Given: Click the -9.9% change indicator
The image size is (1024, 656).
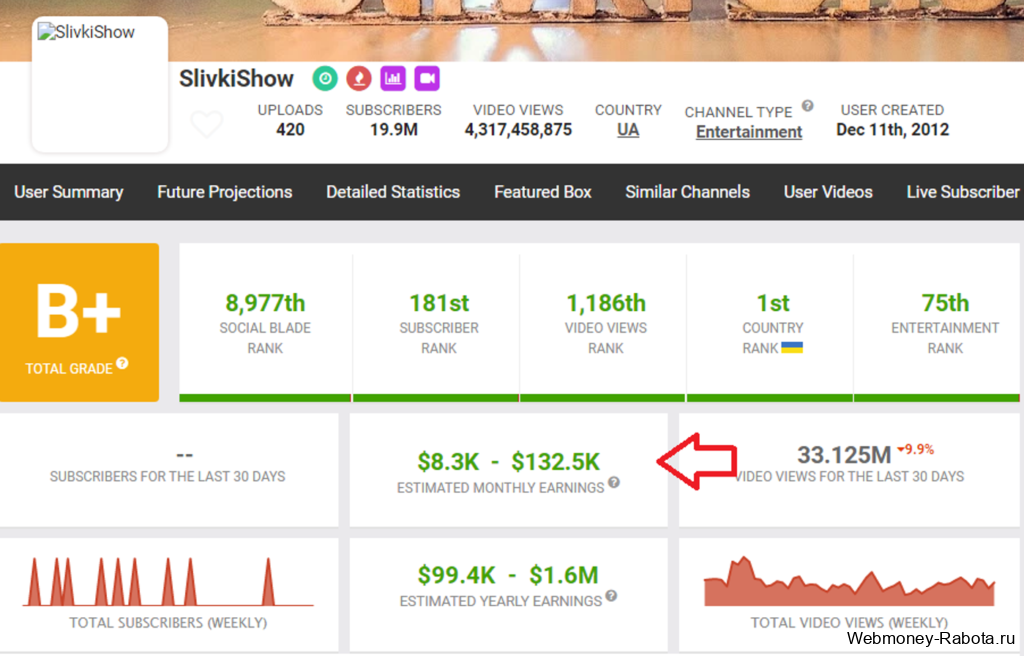Looking at the screenshot, I should coord(916,450).
